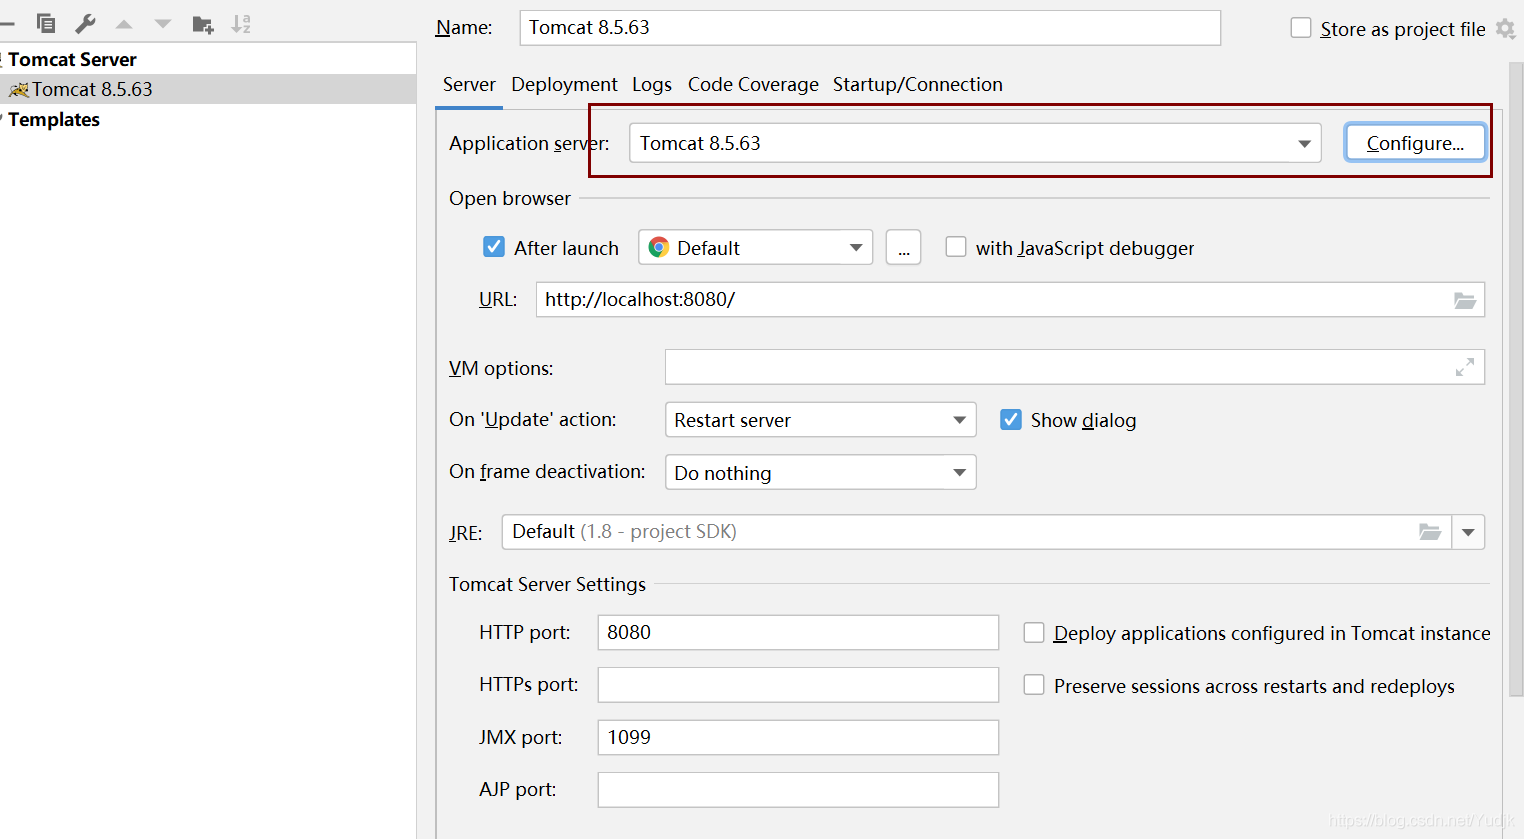Uncheck the After launch checkbox
Viewport: 1524px width, 839px height.
click(494, 247)
